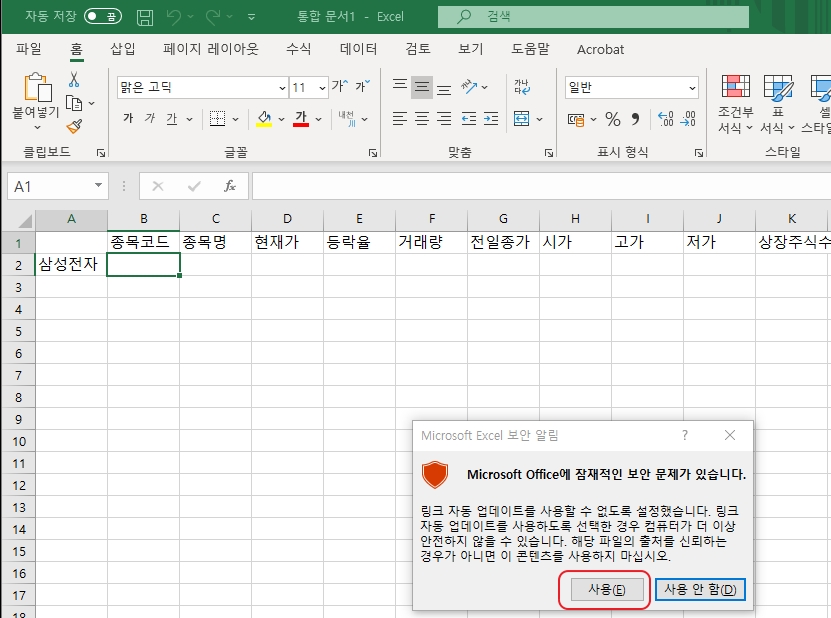Click the 사용(E) enable button
Image resolution: width=831 pixels, height=618 pixels.
coord(607,589)
